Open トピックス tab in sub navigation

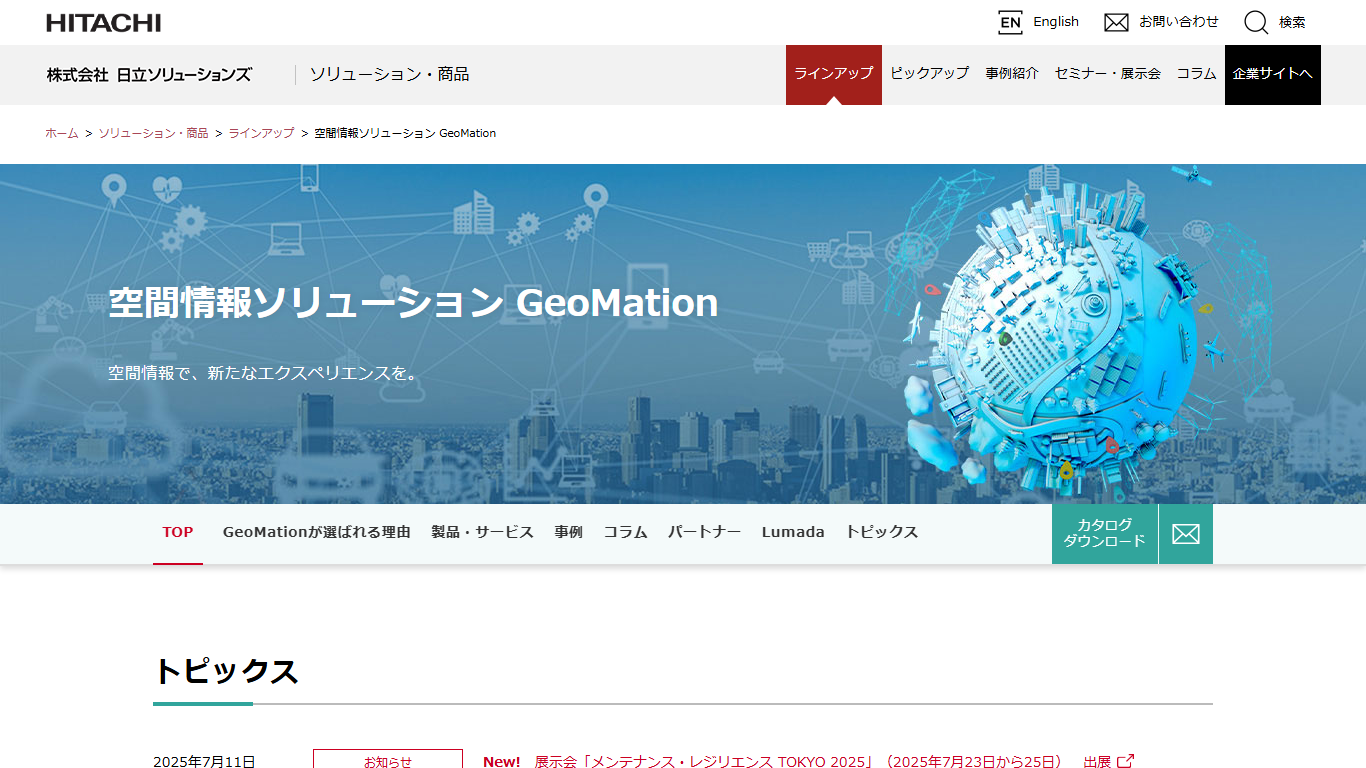[881, 533]
